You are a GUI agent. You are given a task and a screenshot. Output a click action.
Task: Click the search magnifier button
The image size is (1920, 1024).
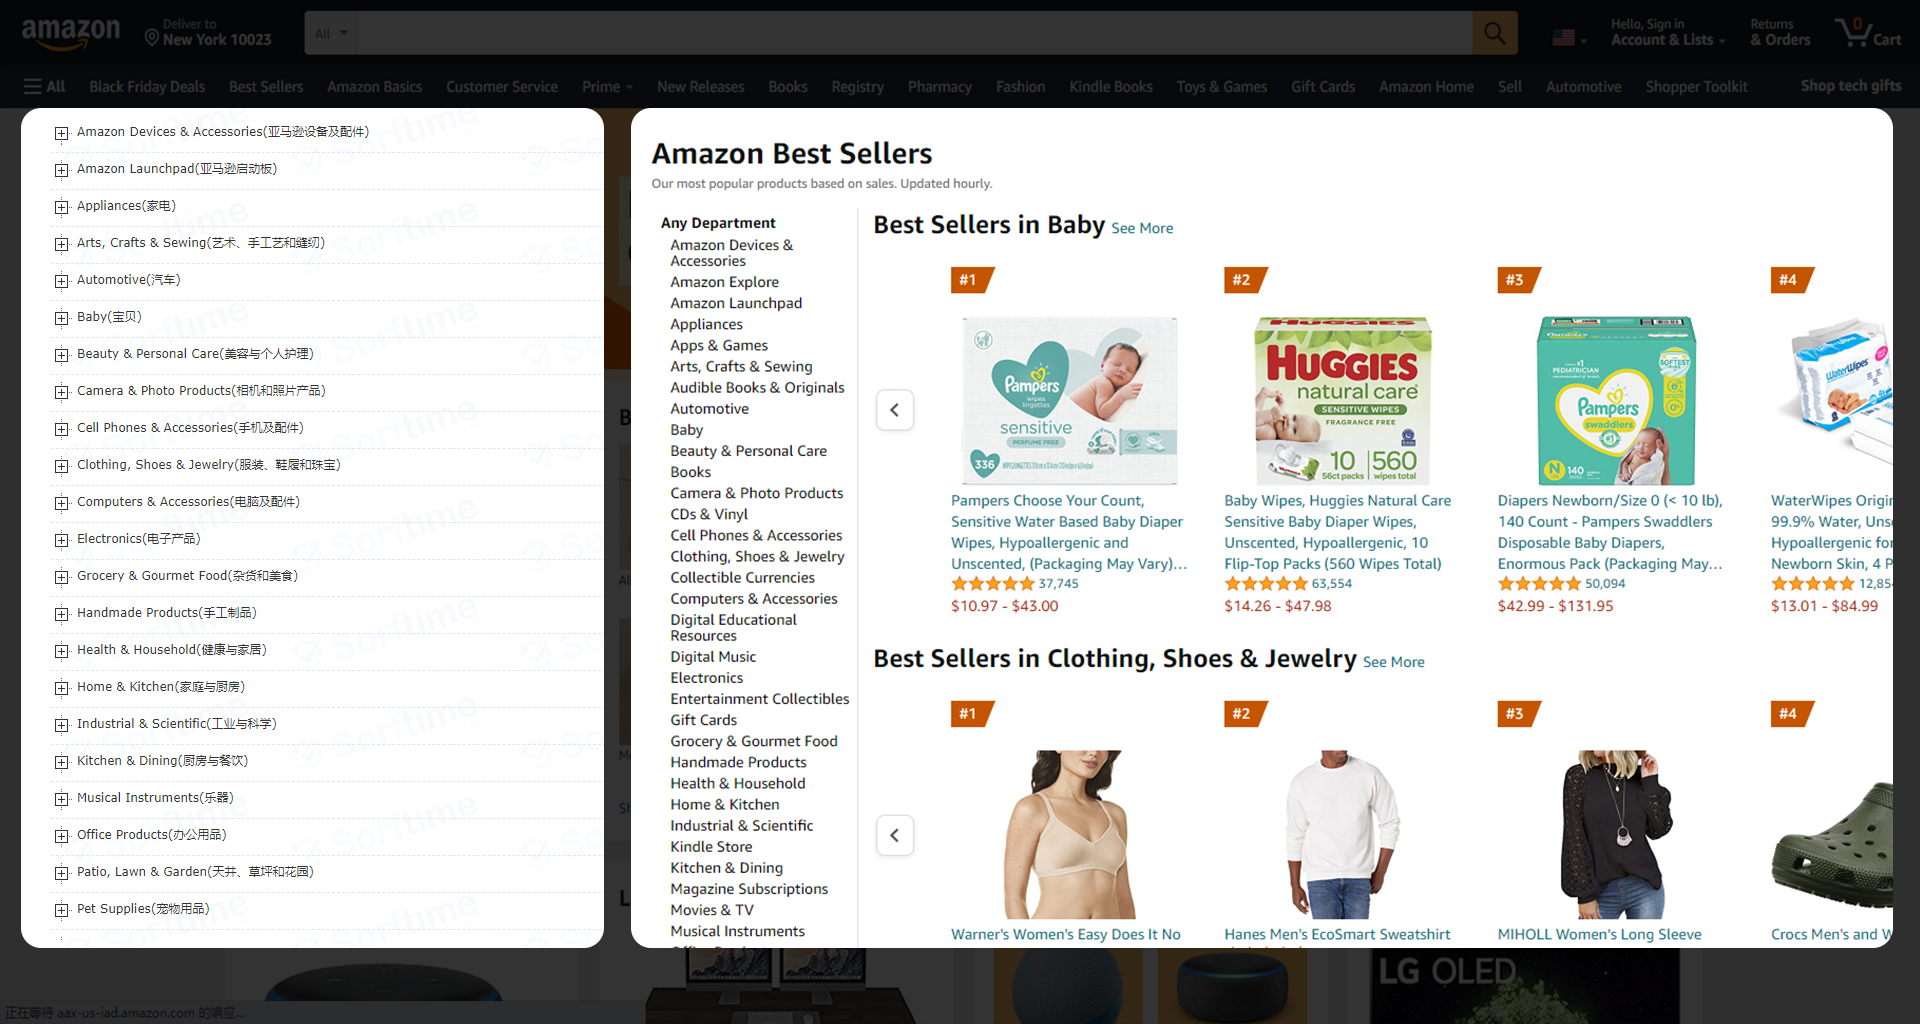click(1494, 33)
